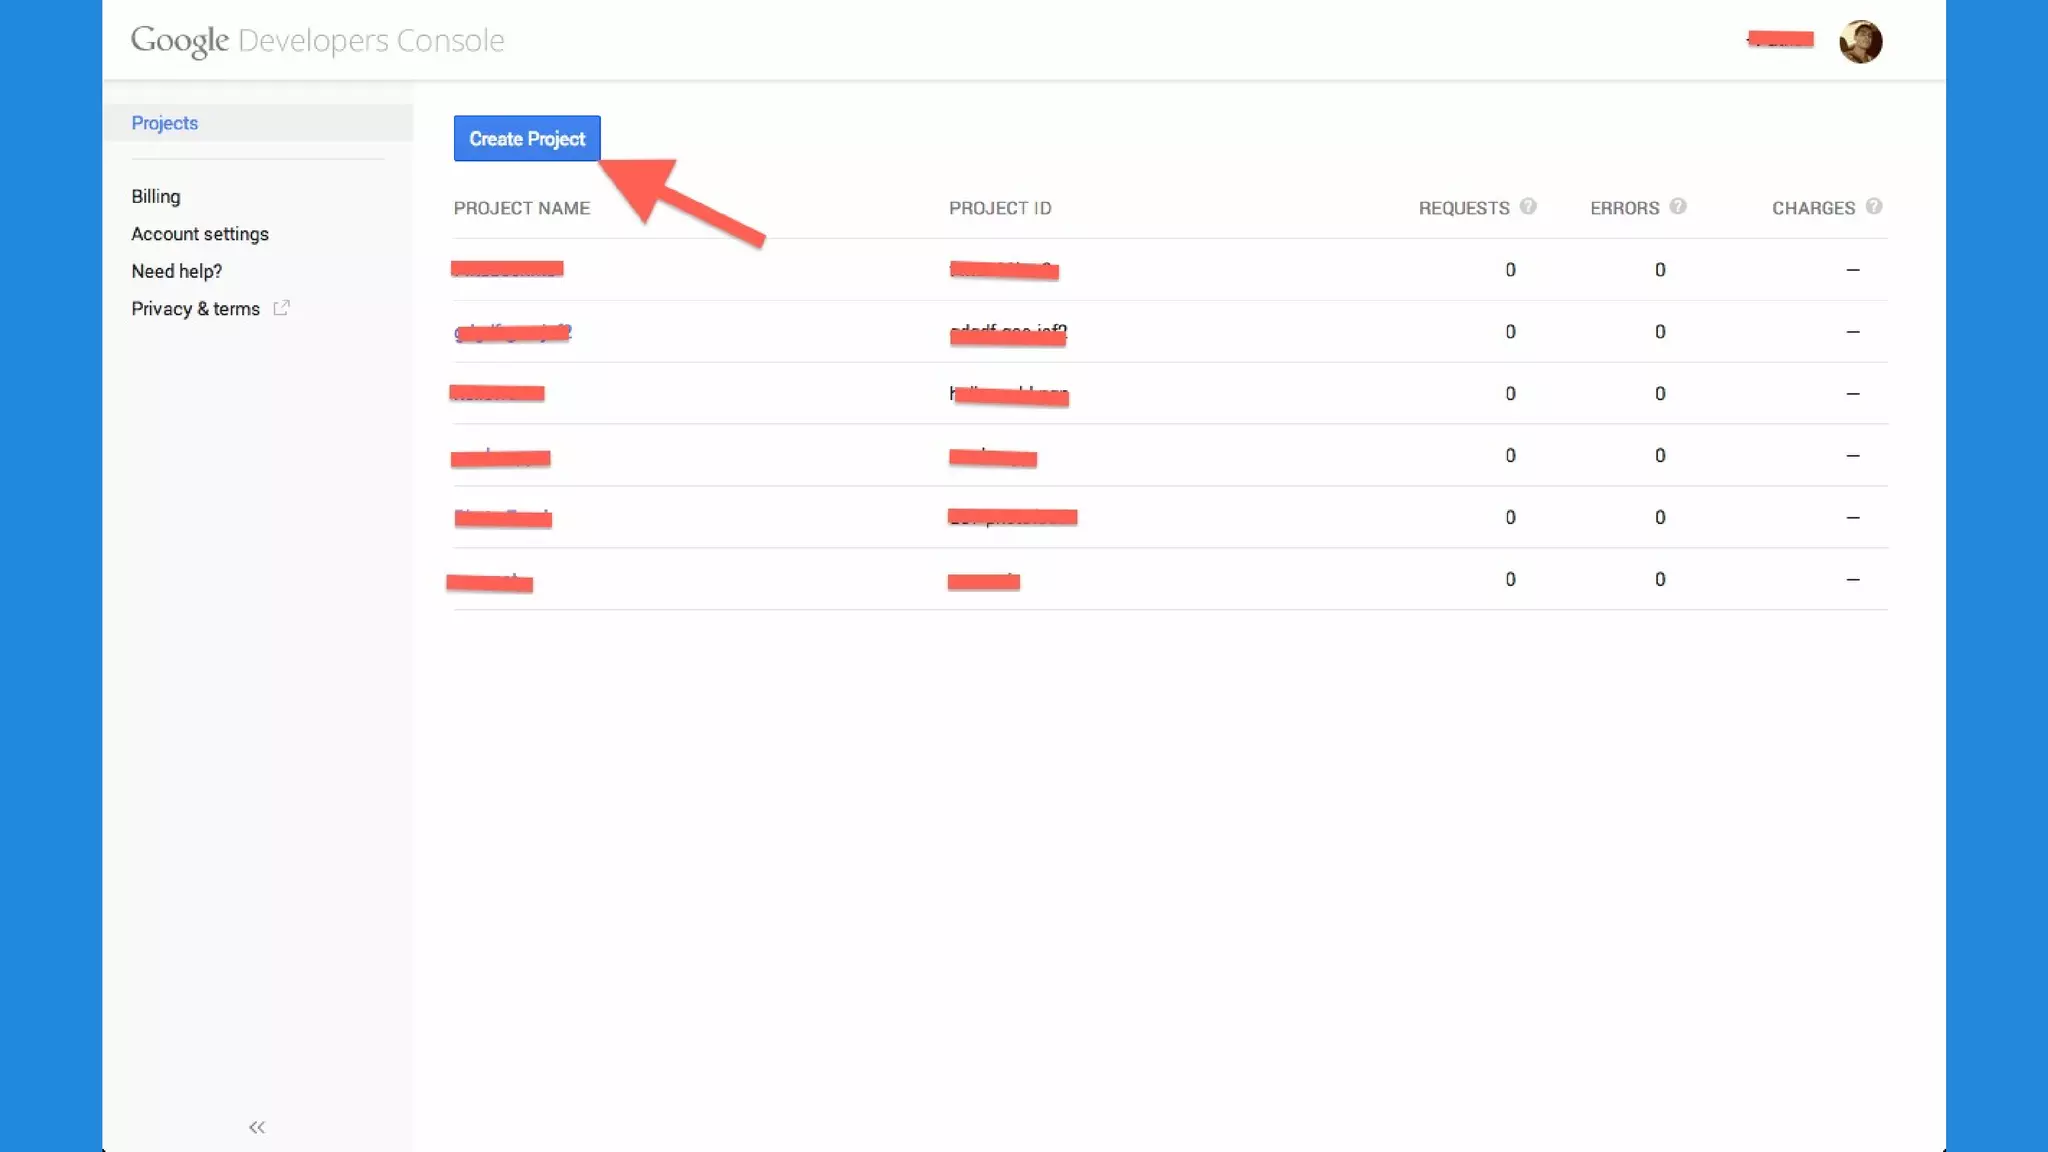
Task: Open the user profile avatar
Action: [1860, 41]
